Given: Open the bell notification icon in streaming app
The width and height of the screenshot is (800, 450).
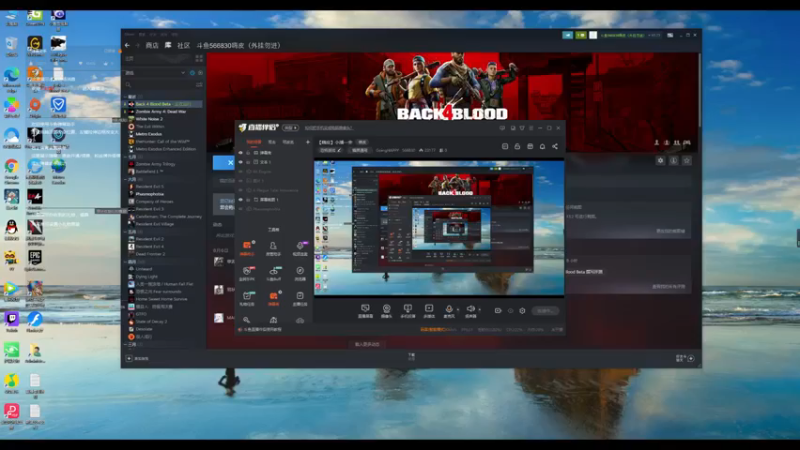Looking at the screenshot, I should click(542, 146).
